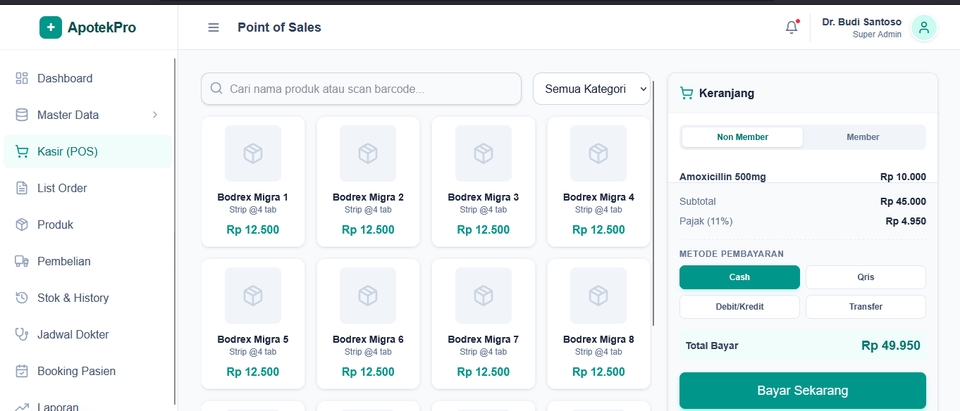The height and width of the screenshot is (411, 960).
Task: Open Dashboard menu item
Action: tap(88, 78)
